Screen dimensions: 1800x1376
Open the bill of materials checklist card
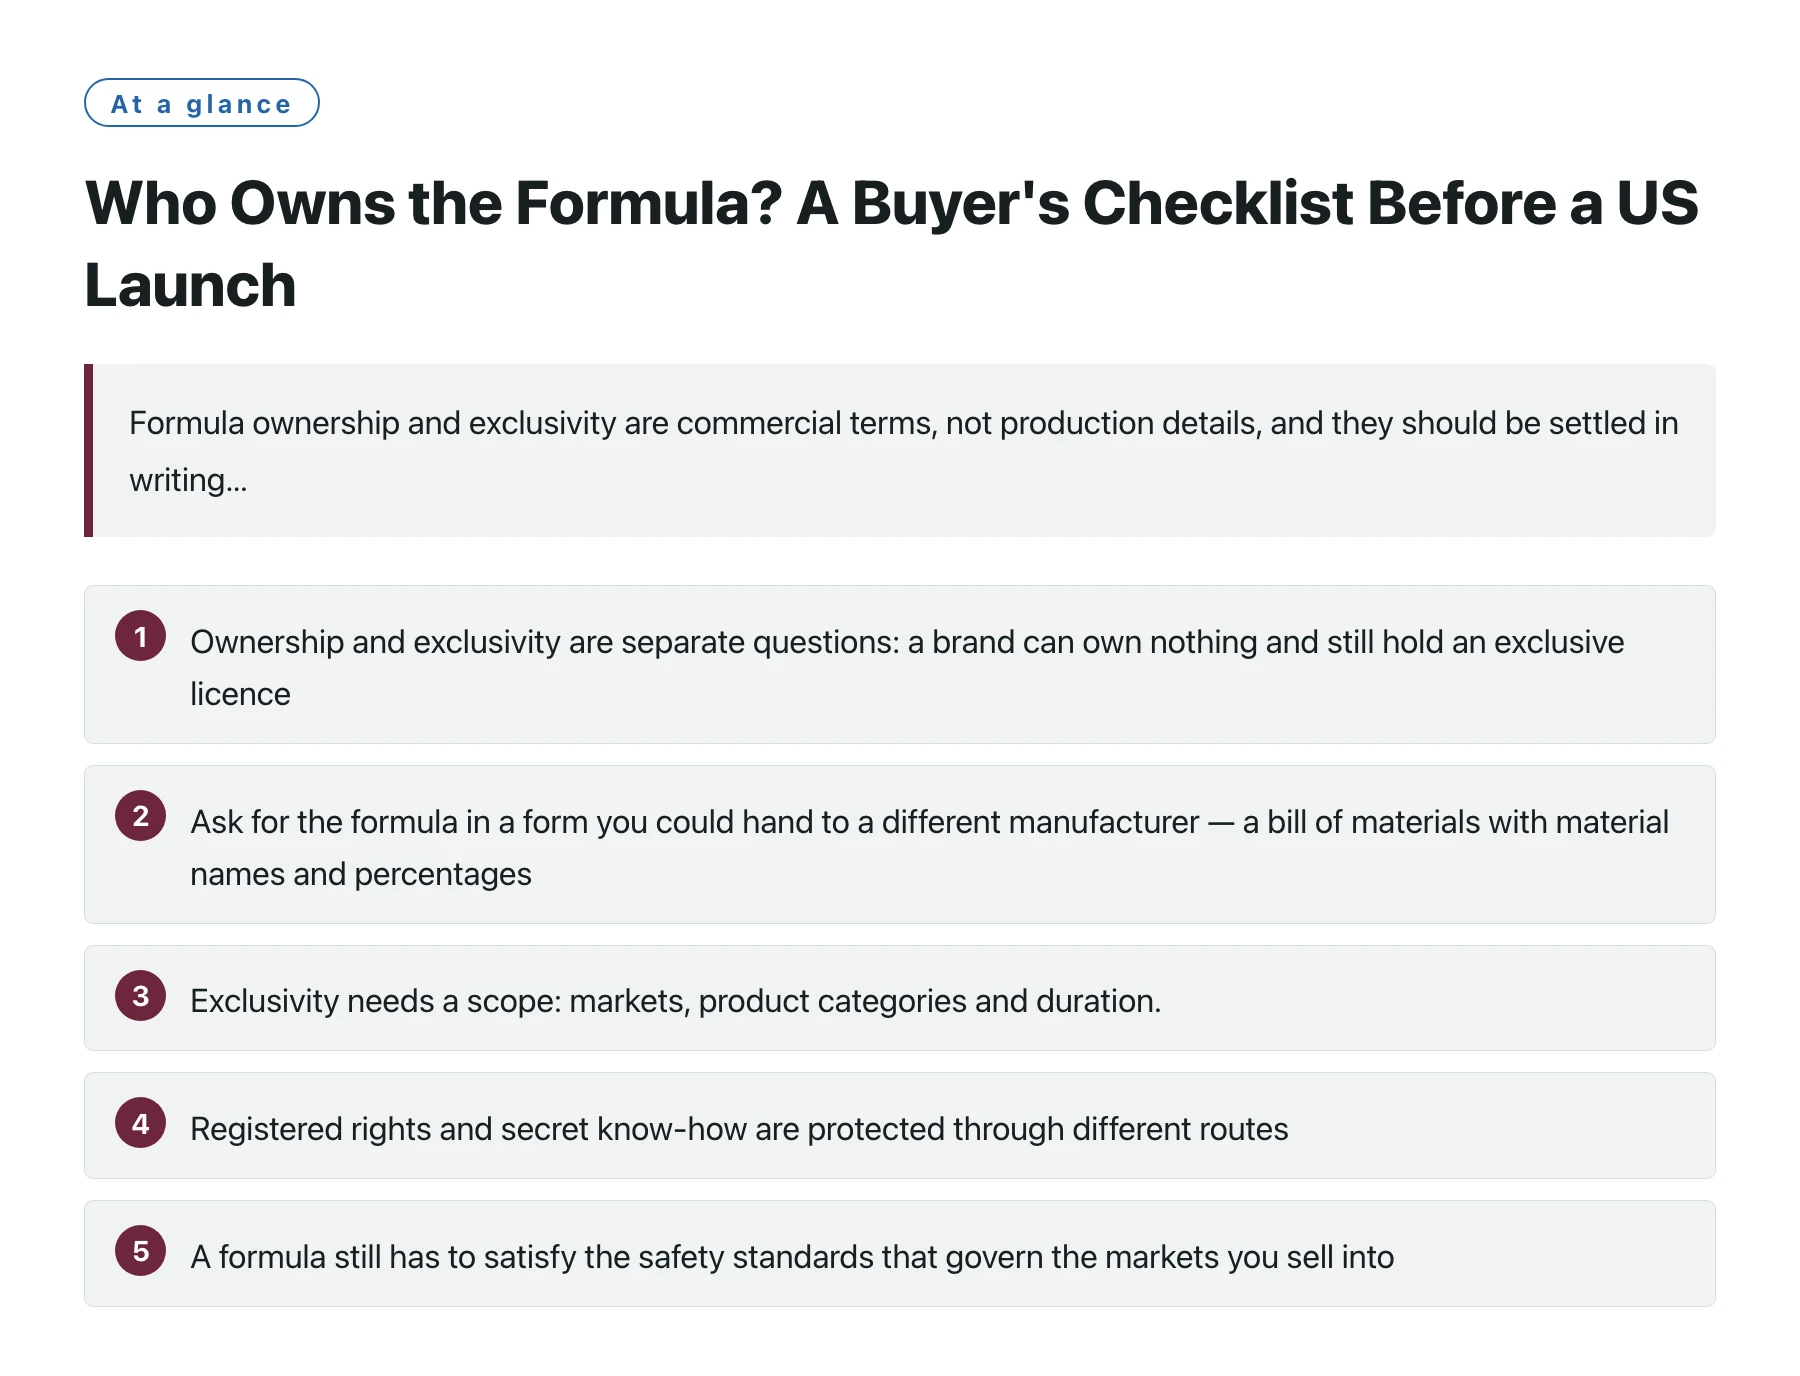coord(900,844)
